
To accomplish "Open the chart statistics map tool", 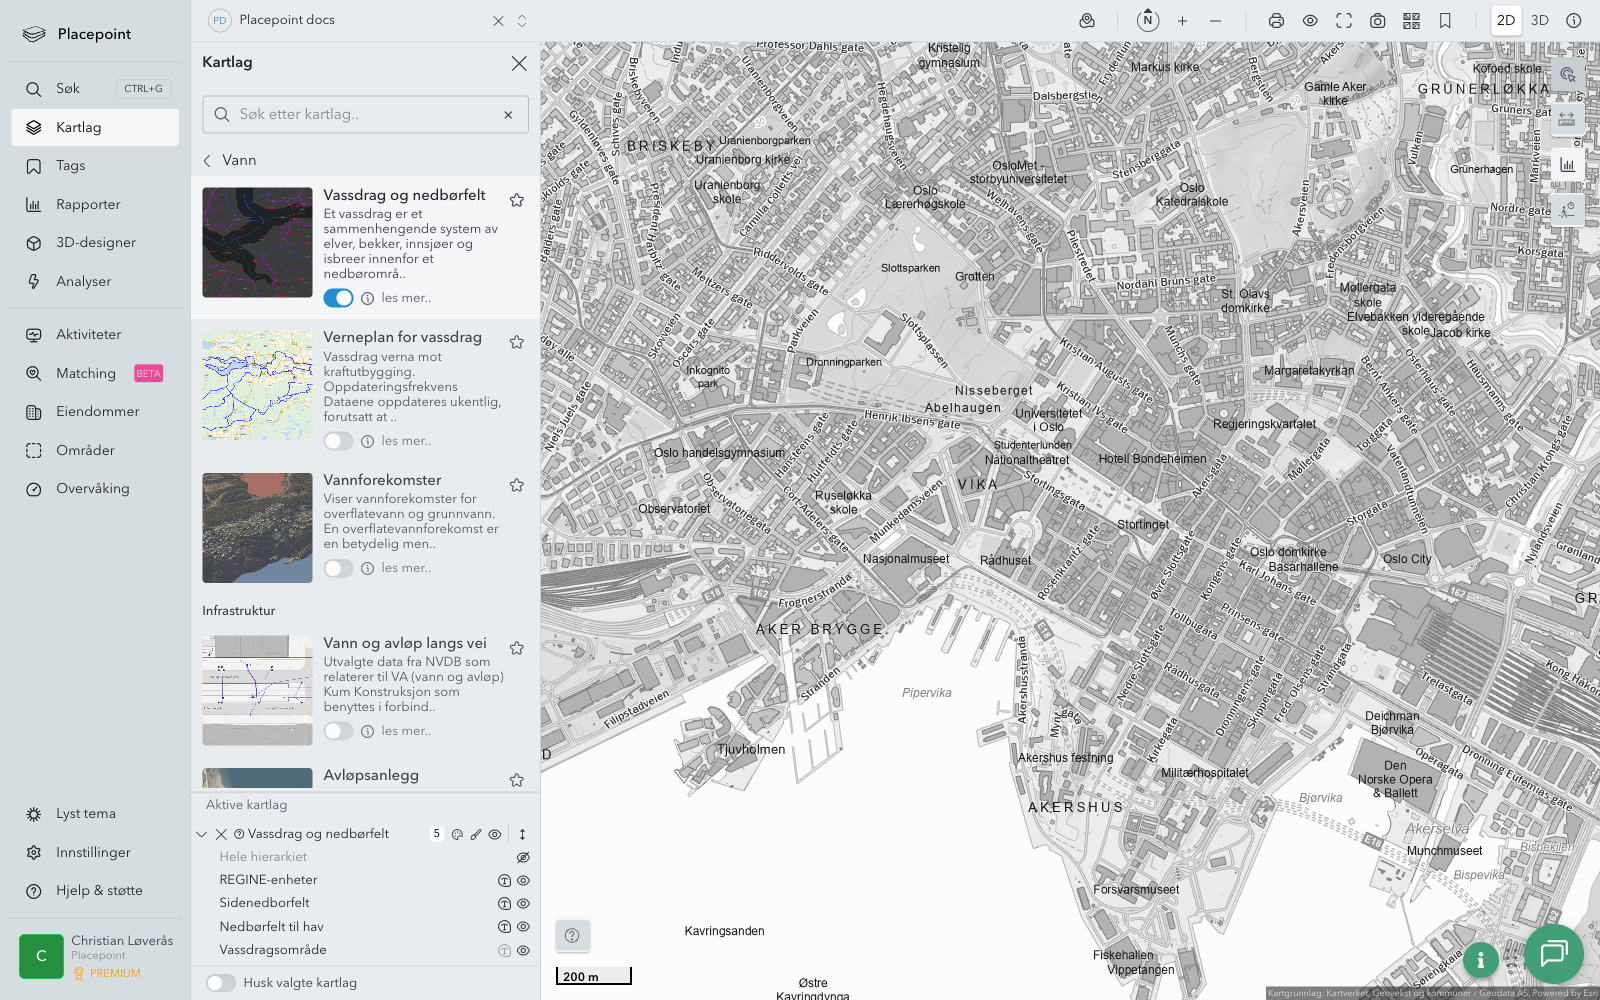I will pyautogui.click(x=1567, y=165).
